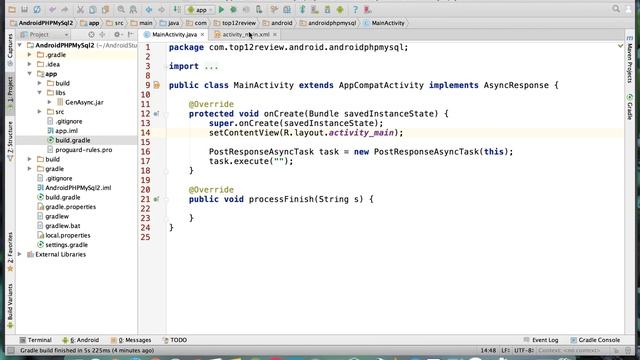Click the project panel settings gear icon

[x=117, y=35]
